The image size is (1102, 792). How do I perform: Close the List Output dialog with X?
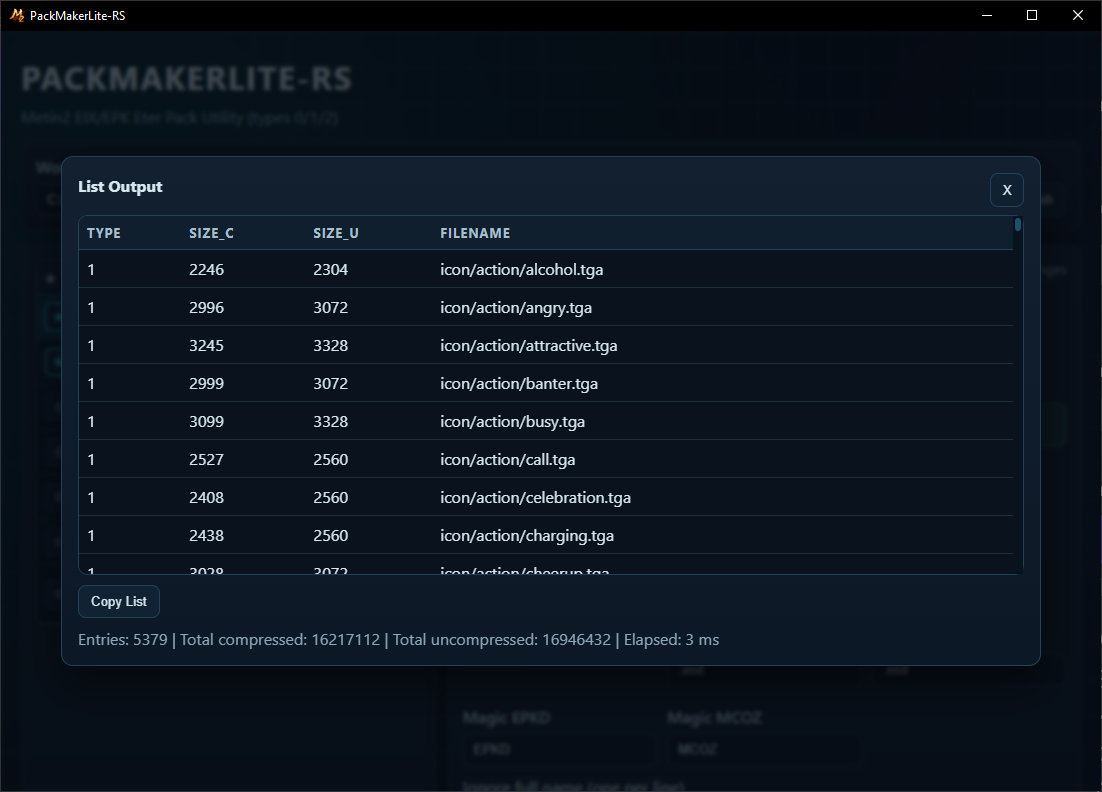[1006, 190]
